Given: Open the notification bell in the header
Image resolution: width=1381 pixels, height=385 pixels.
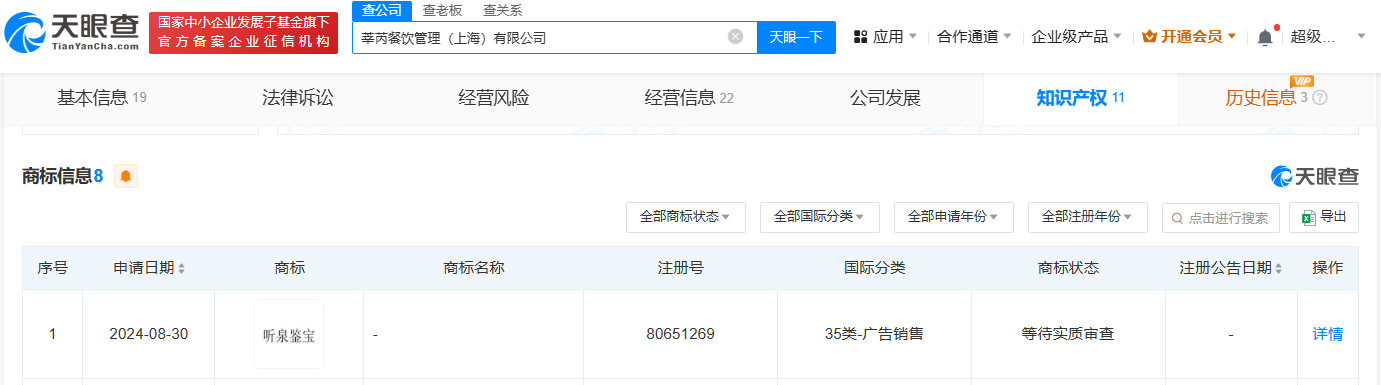Looking at the screenshot, I should [x=1265, y=37].
